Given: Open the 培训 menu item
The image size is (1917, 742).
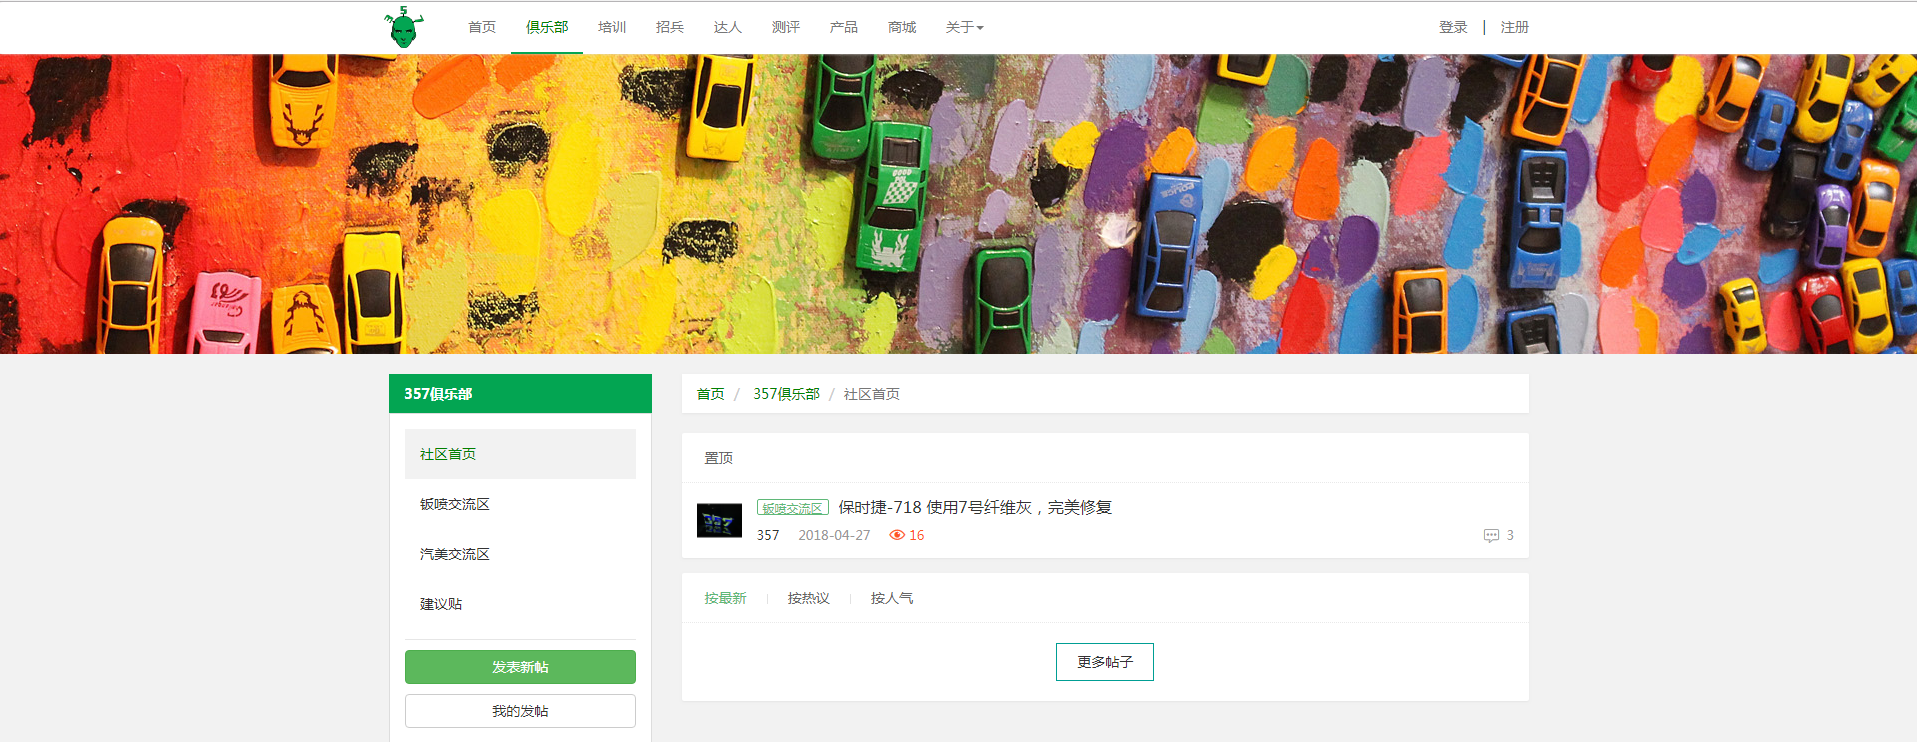Looking at the screenshot, I should pos(612,27).
